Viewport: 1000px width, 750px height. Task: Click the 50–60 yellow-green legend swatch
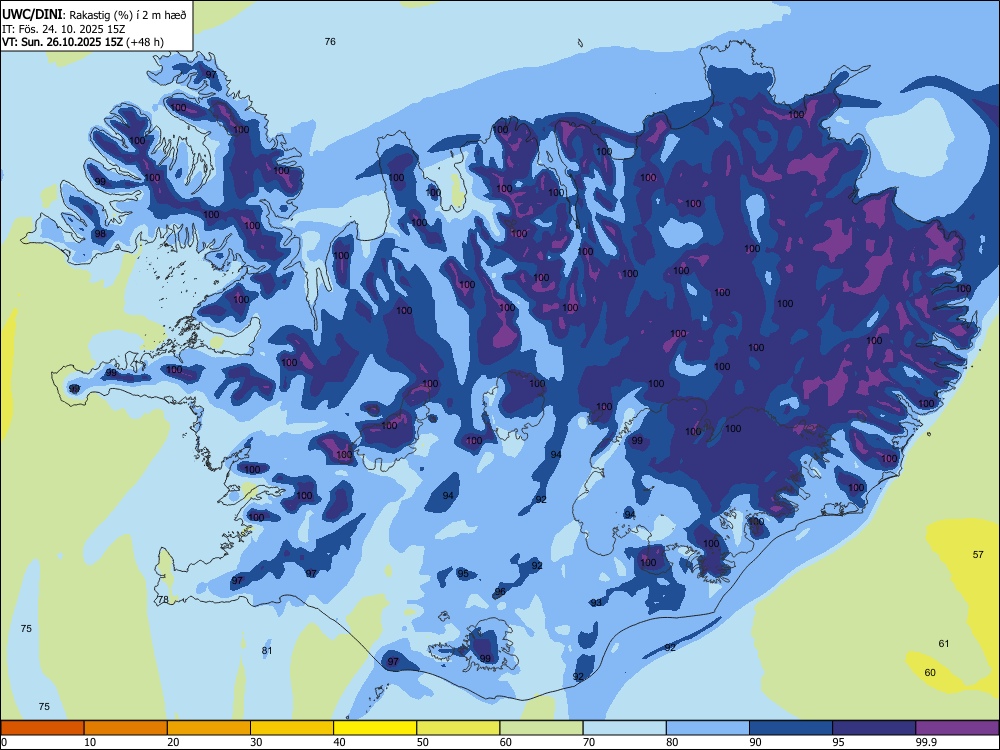(x=458, y=728)
